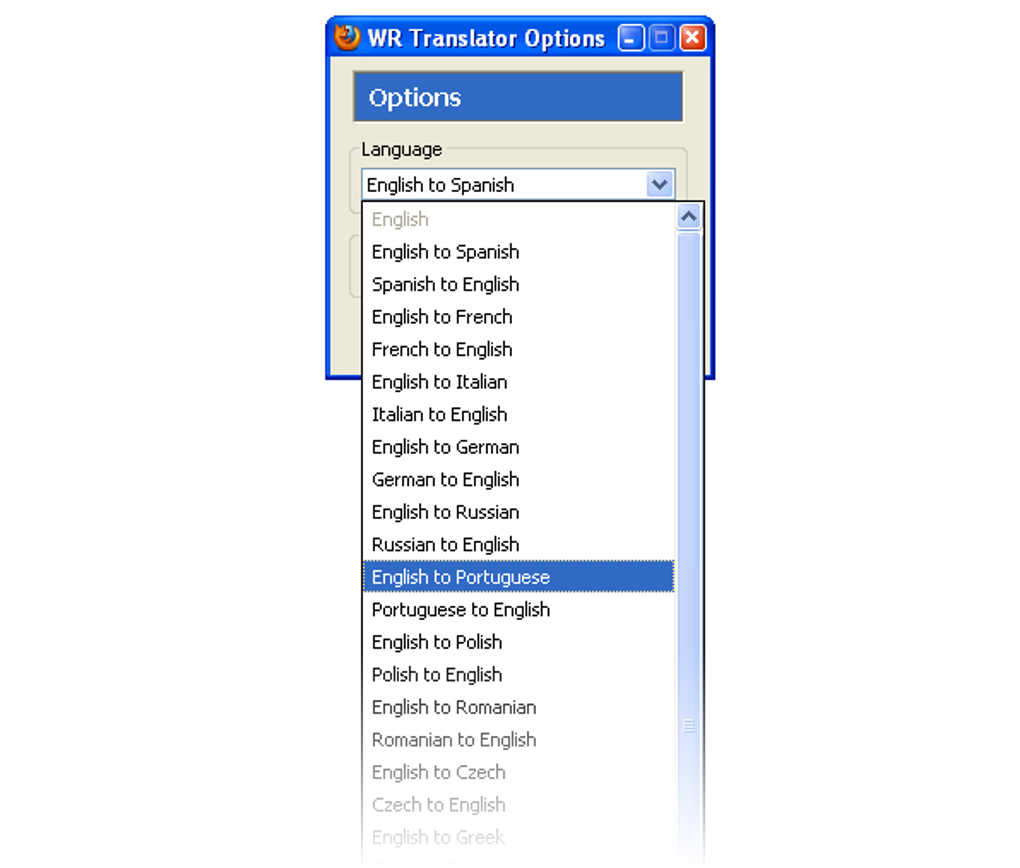The width and height of the screenshot is (1020, 868).
Task: Select English to Spanish option
Action: [445, 252]
